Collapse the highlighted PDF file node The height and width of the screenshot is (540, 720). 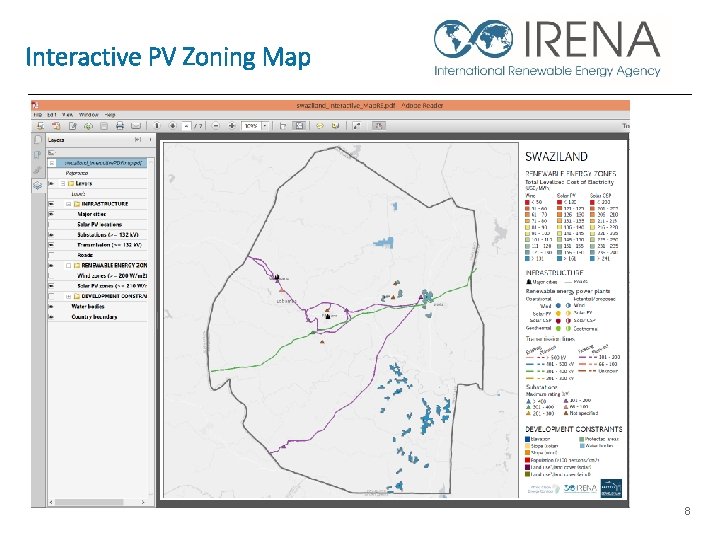point(52,163)
